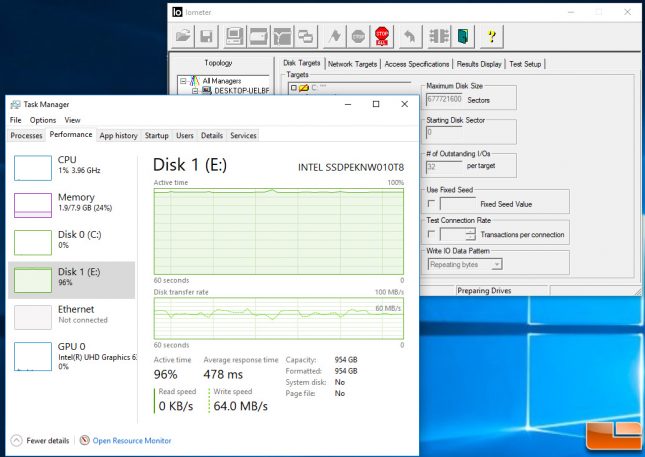Add new disk worker in Iometer toolbar

(x=258, y=36)
